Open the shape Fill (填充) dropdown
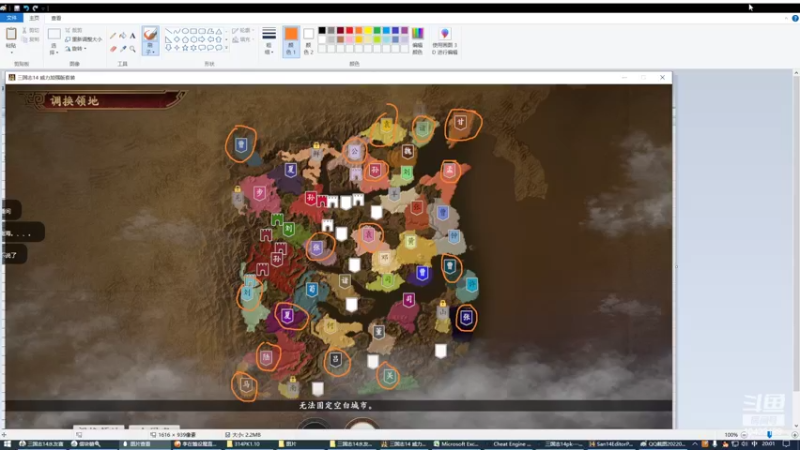The image size is (800, 450). [243, 39]
